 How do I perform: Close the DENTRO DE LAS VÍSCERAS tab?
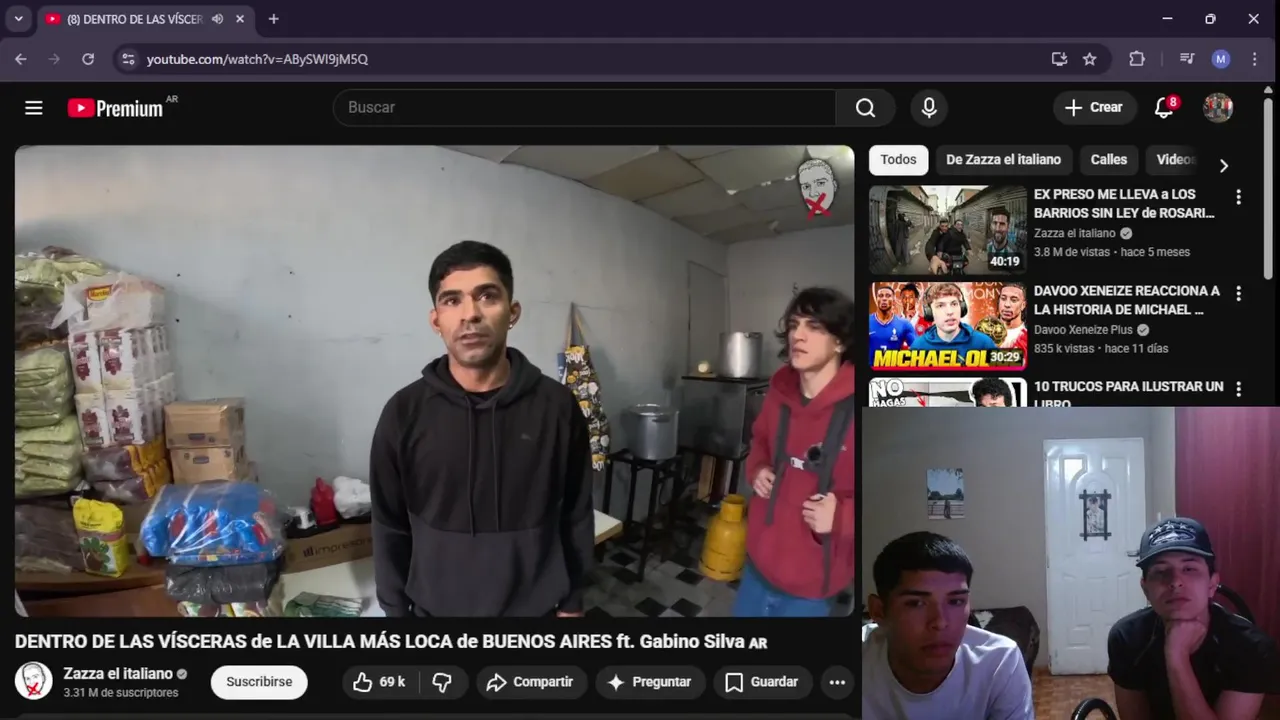coord(240,19)
